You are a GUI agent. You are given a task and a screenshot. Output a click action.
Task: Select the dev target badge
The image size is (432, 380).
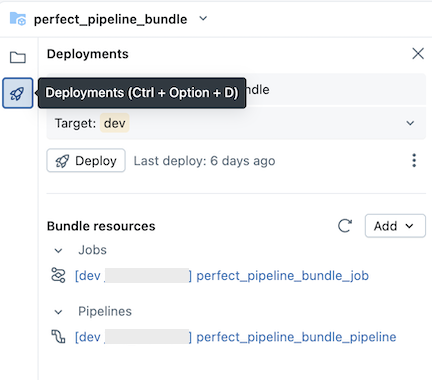coord(115,123)
